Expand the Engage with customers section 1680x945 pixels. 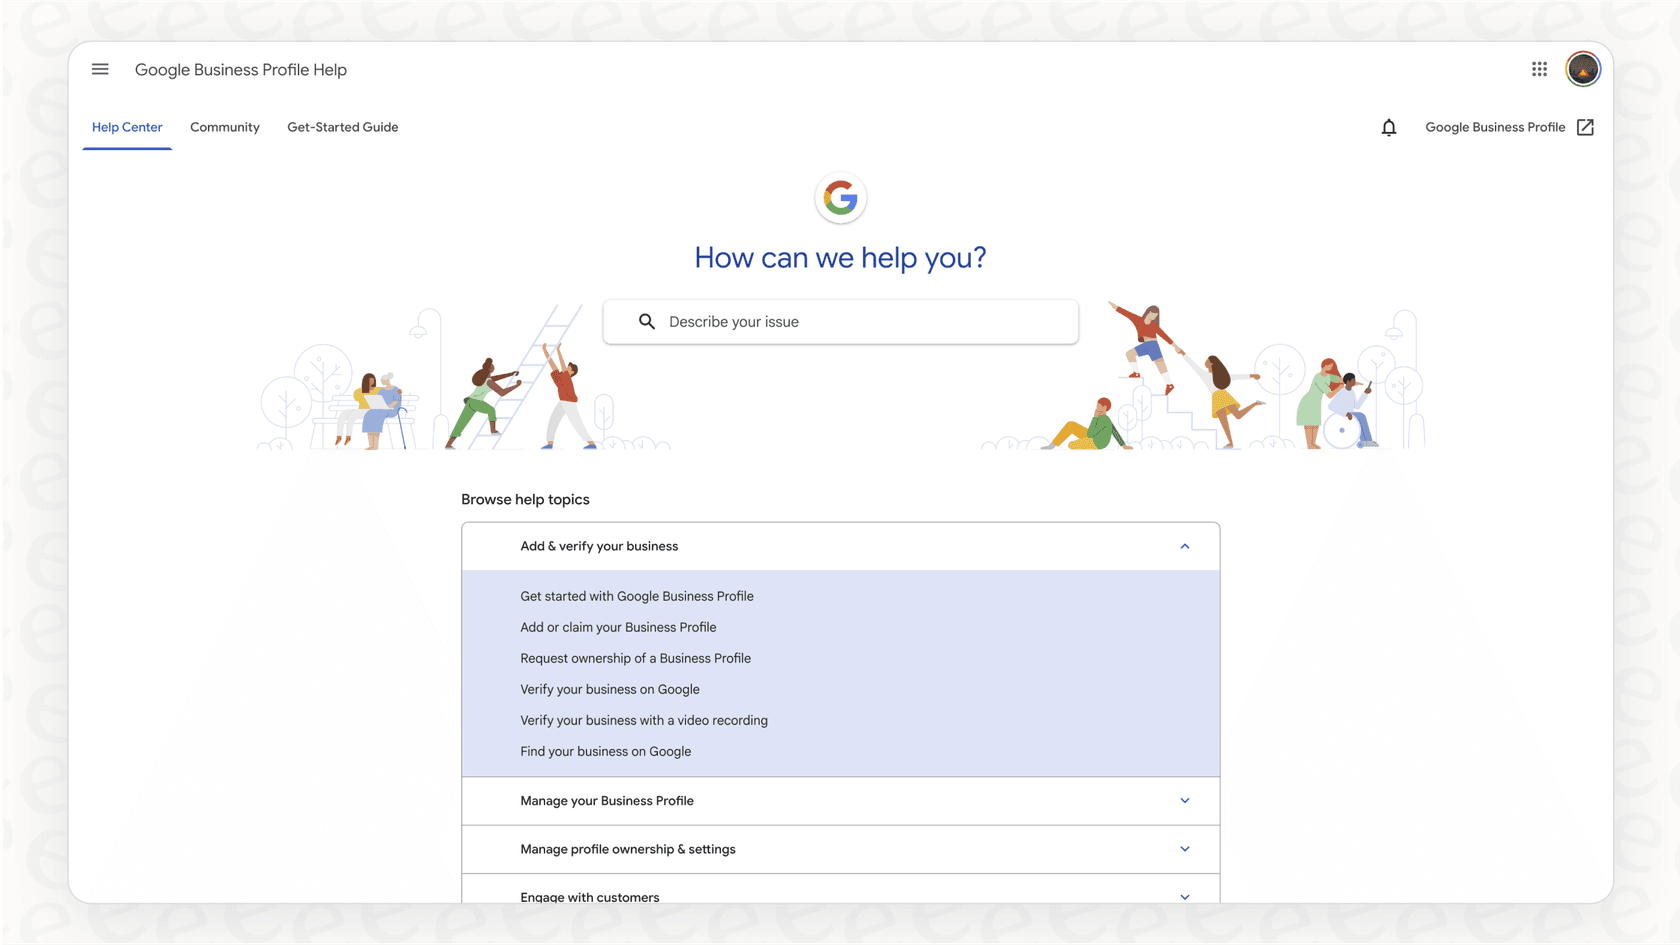pos(1185,896)
